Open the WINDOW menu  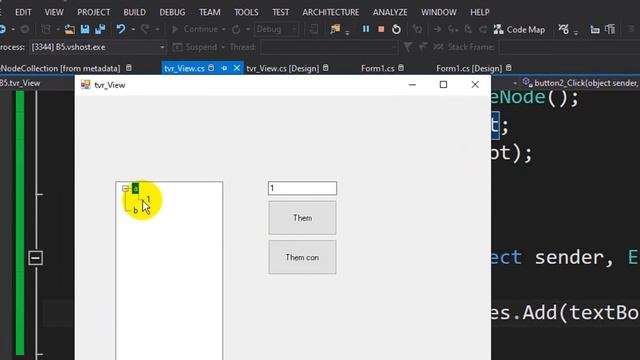pos(439,12)
